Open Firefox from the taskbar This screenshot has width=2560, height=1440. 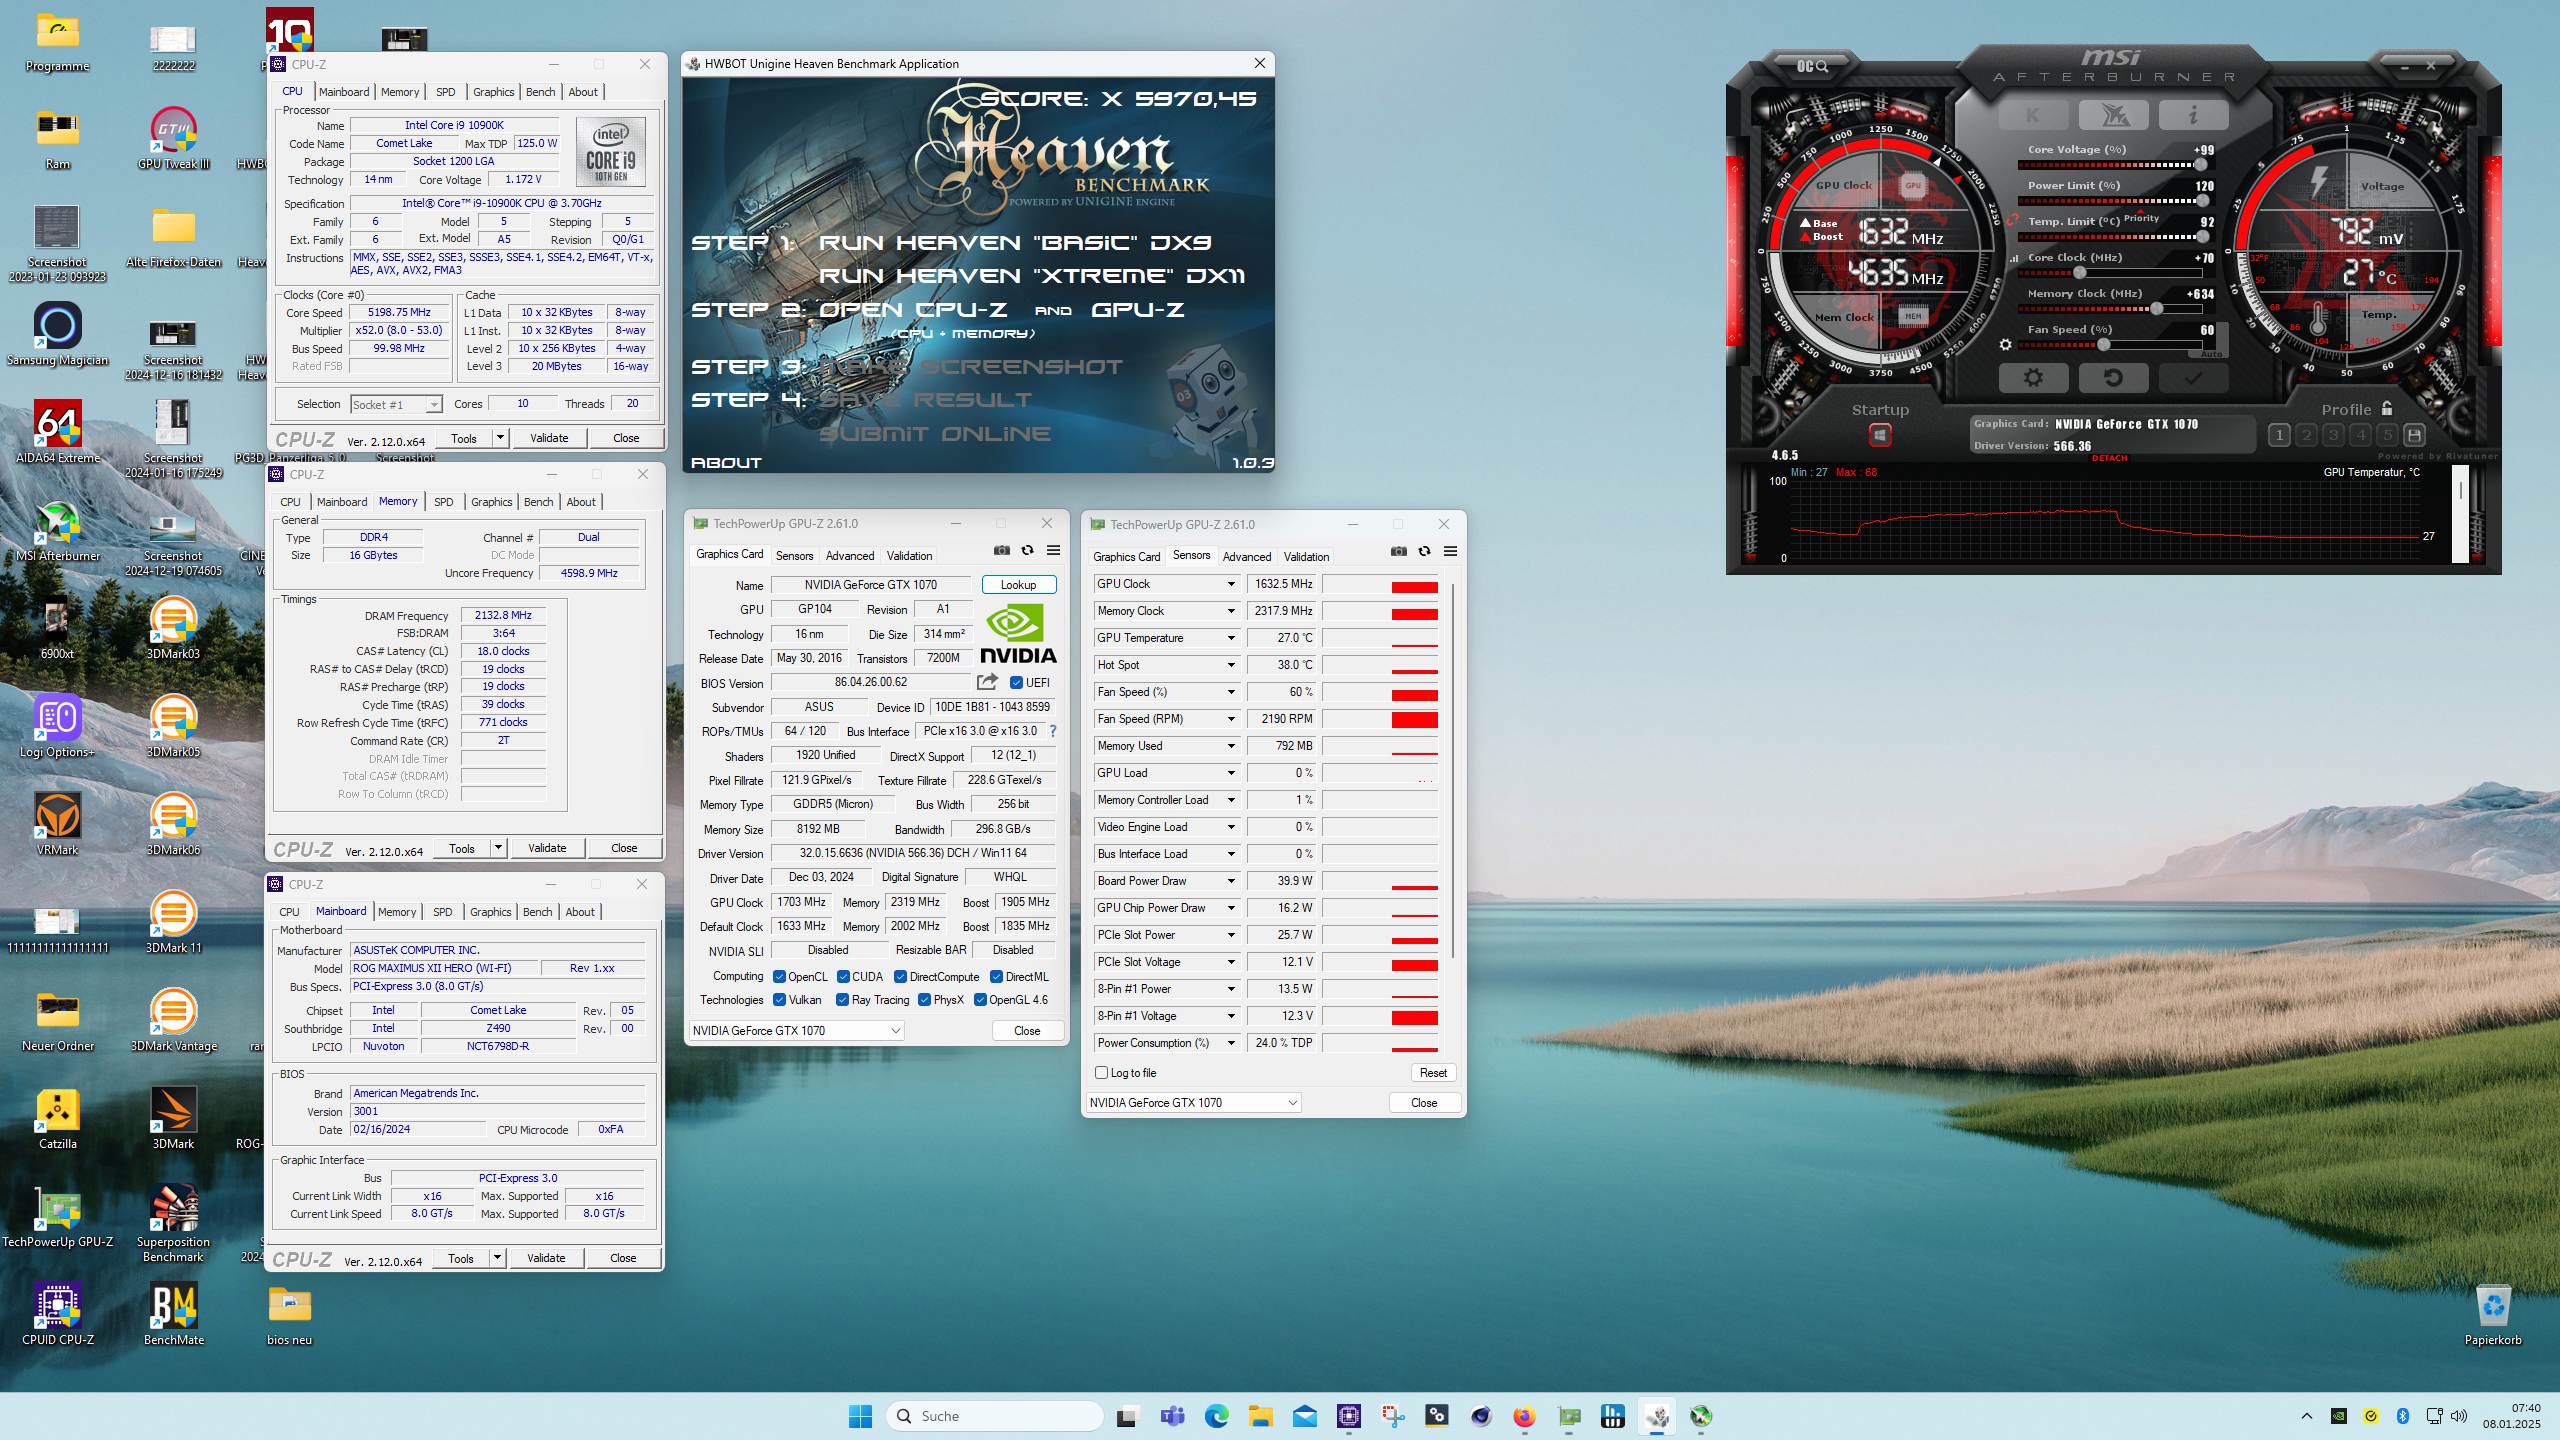coord(1524,1416)
